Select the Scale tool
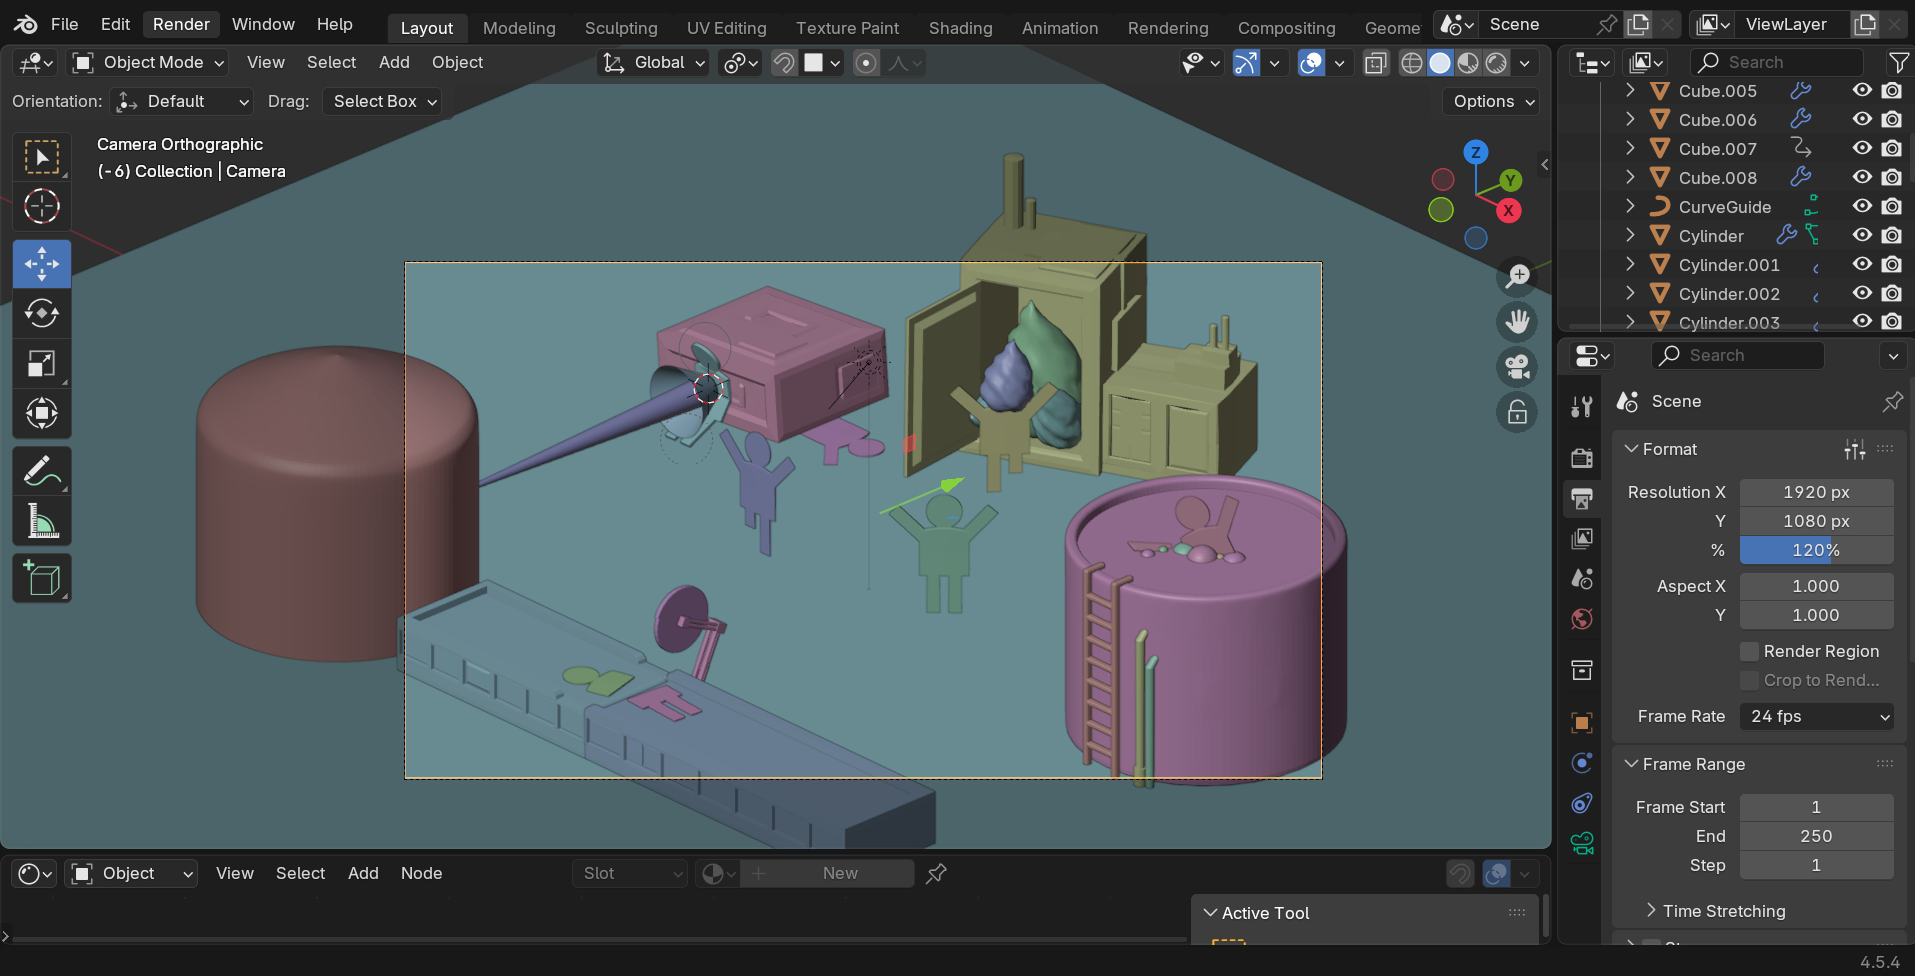1915x976 pixels. (41, 364)
